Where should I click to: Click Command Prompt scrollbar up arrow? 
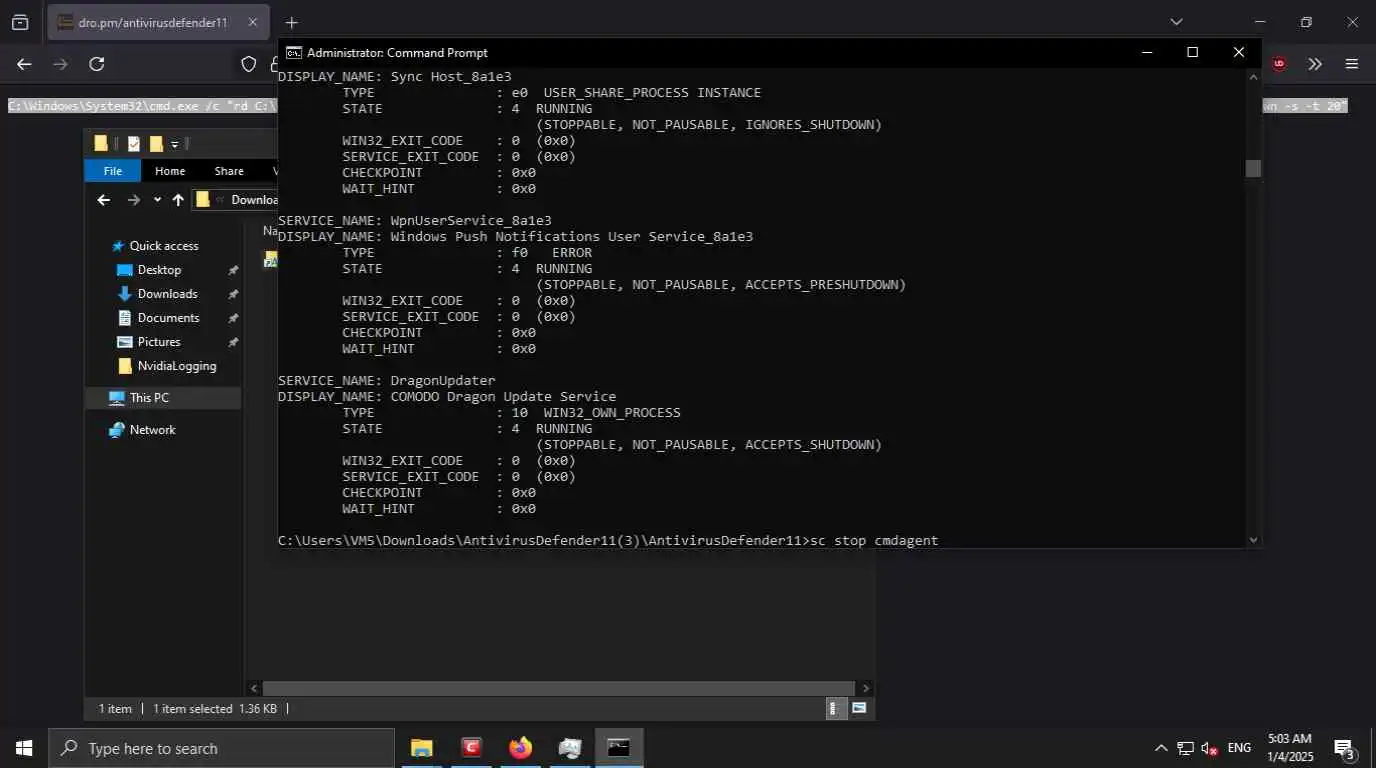(1254, 76)
